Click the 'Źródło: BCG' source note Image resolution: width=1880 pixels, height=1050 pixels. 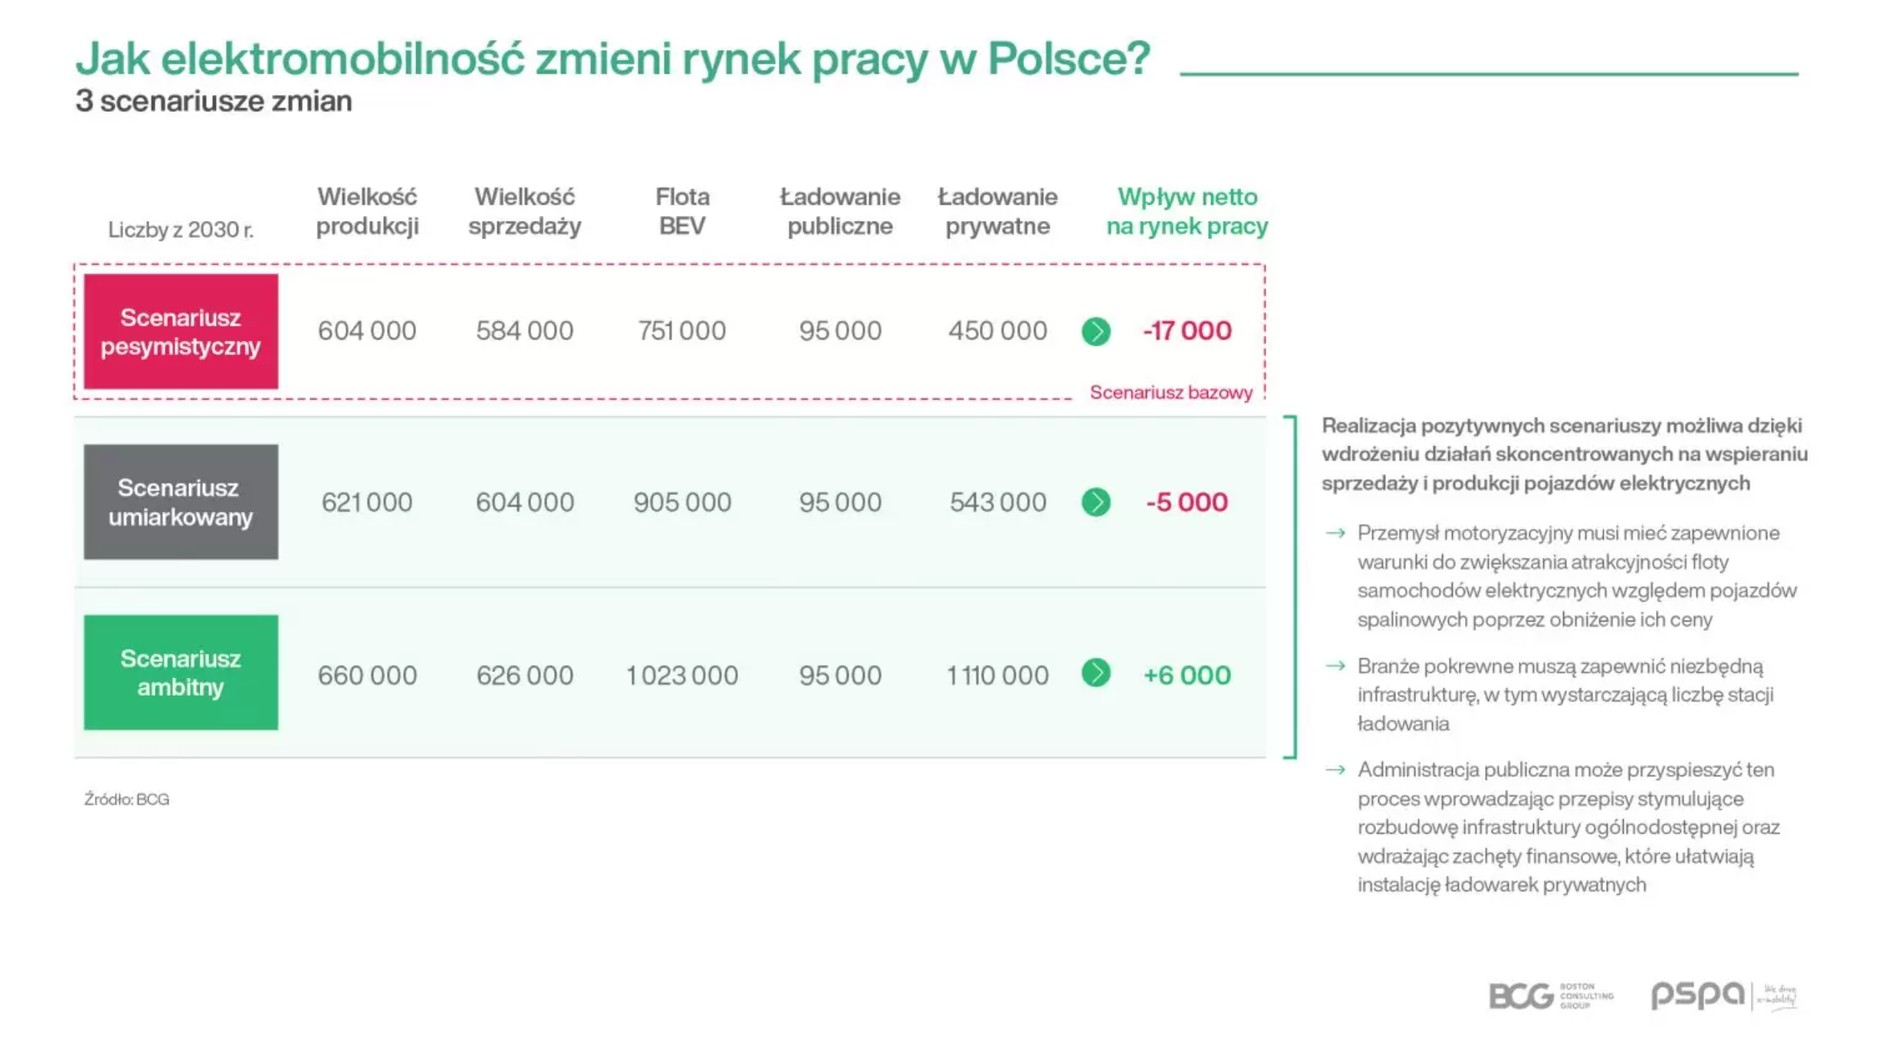[x=127, y=799]
